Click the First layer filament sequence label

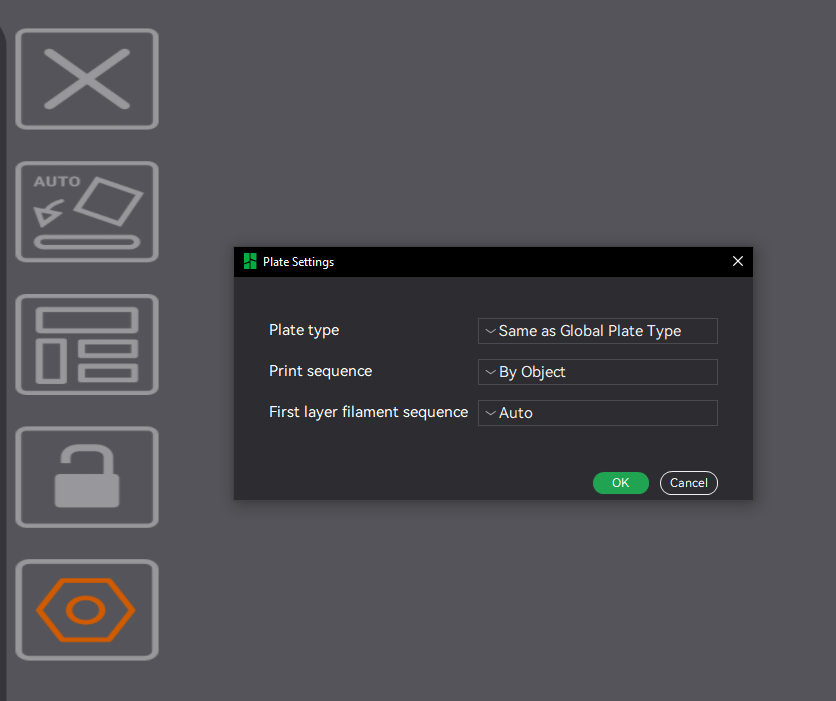click(x=368, y=412)
